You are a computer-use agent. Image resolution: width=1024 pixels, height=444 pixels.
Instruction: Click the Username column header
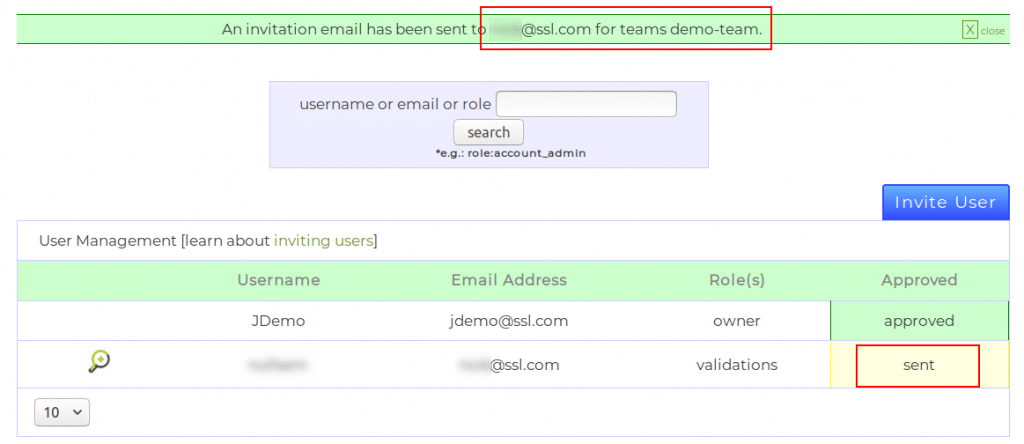(x=278, y=281)
